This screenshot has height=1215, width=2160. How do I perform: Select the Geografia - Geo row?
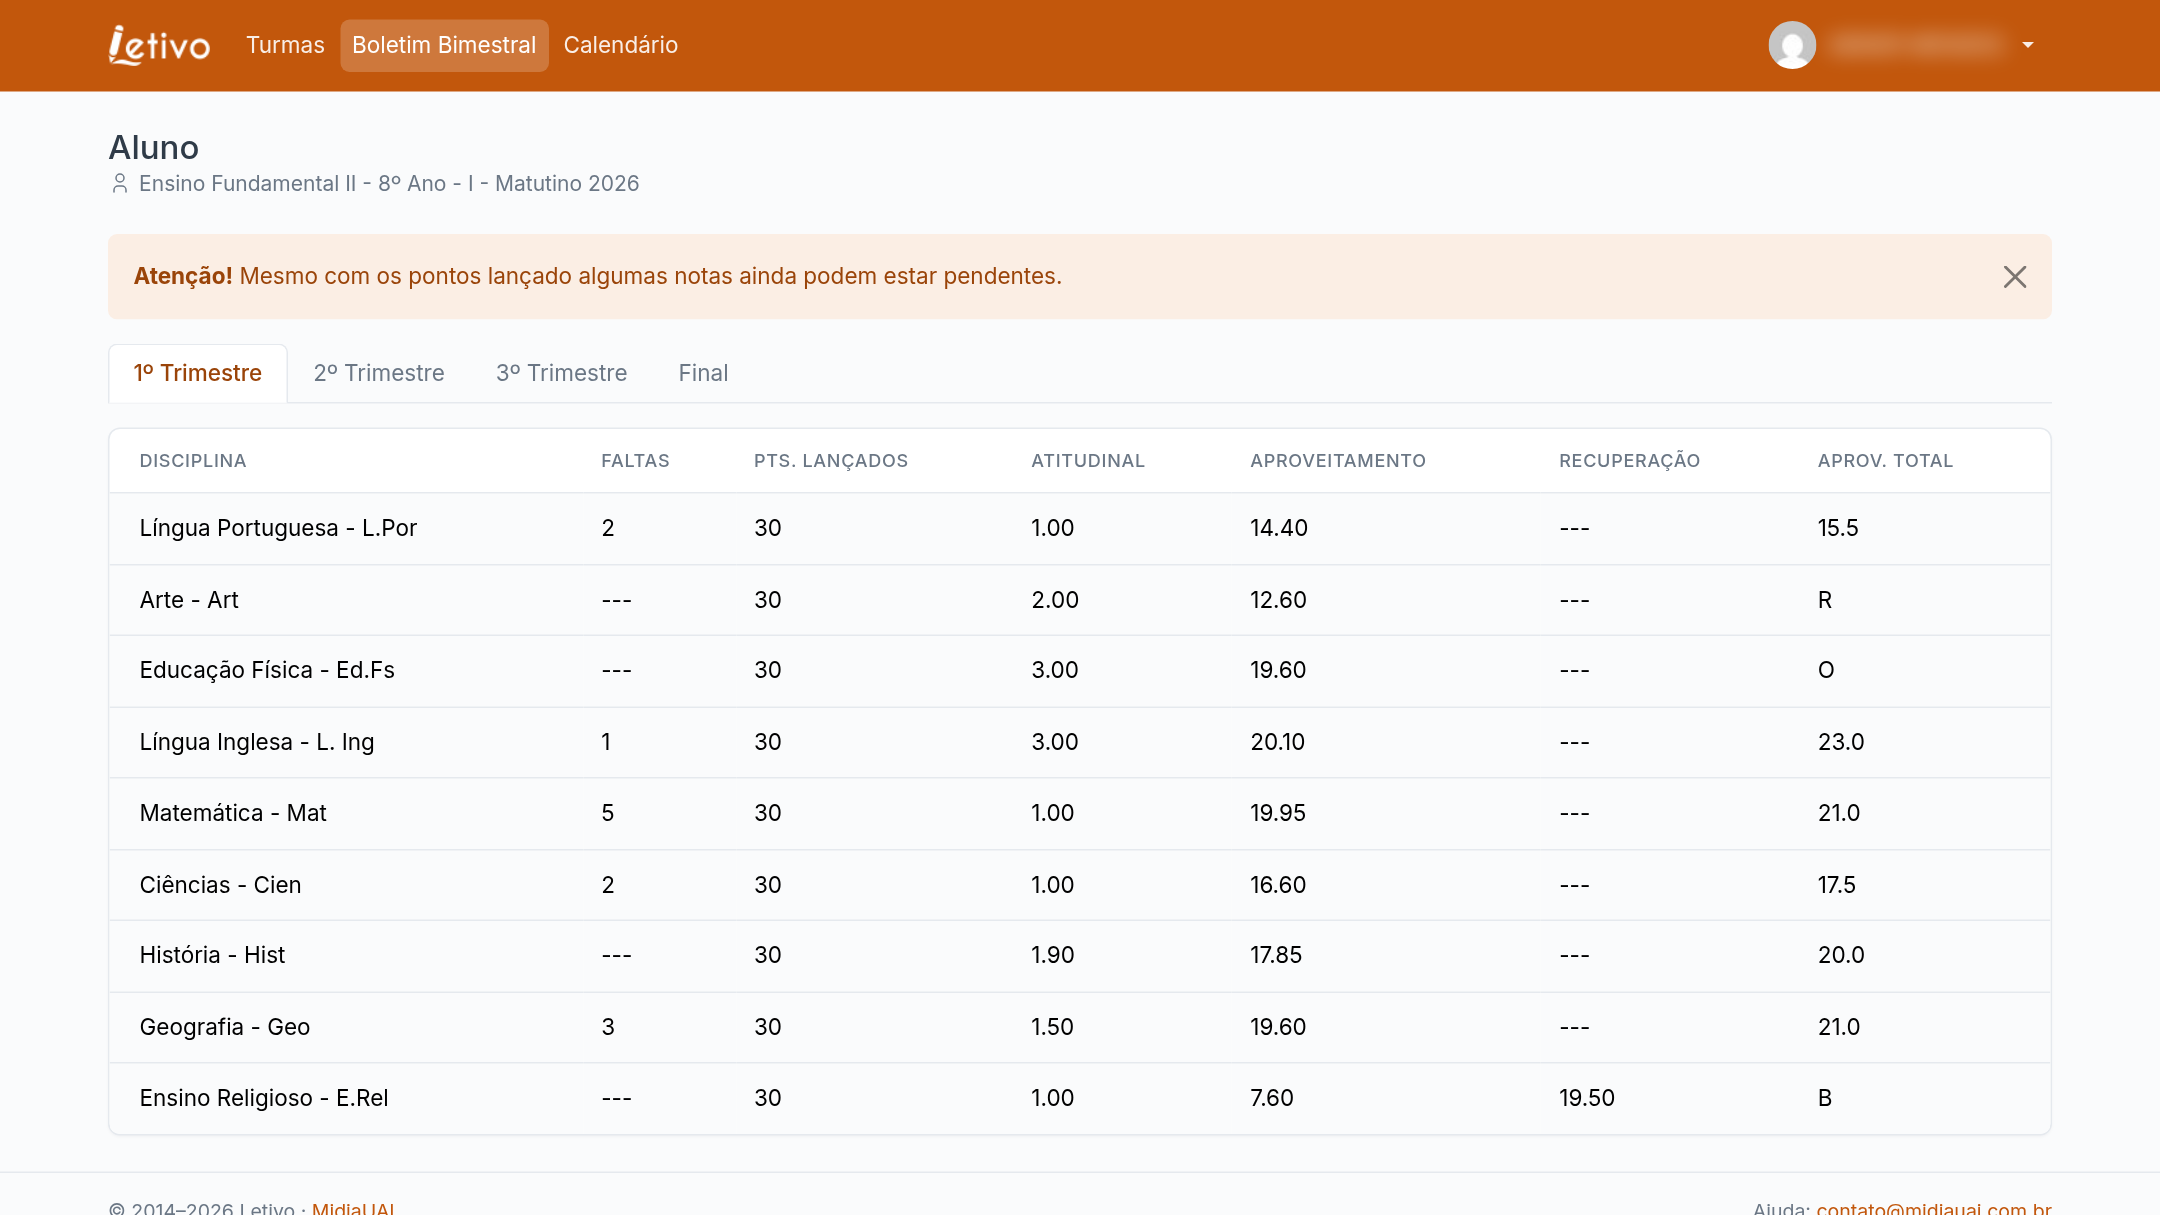(x=1080, y=1027)
